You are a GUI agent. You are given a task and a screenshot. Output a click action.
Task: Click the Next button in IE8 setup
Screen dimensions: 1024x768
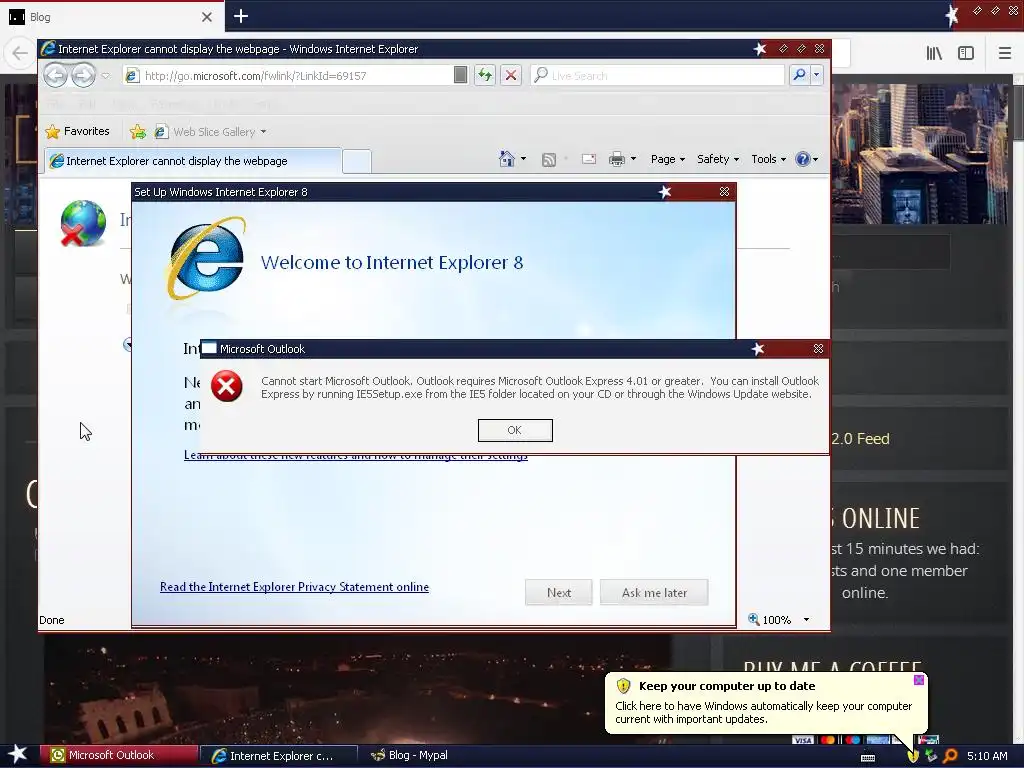tap(558, 592)
